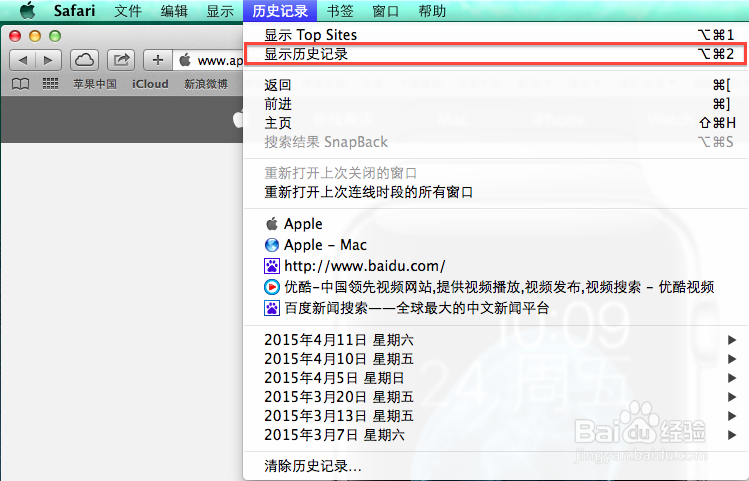Click the Share toolbar icon
The width and height of the screenshot is (749, 481).
pos(121,60)
